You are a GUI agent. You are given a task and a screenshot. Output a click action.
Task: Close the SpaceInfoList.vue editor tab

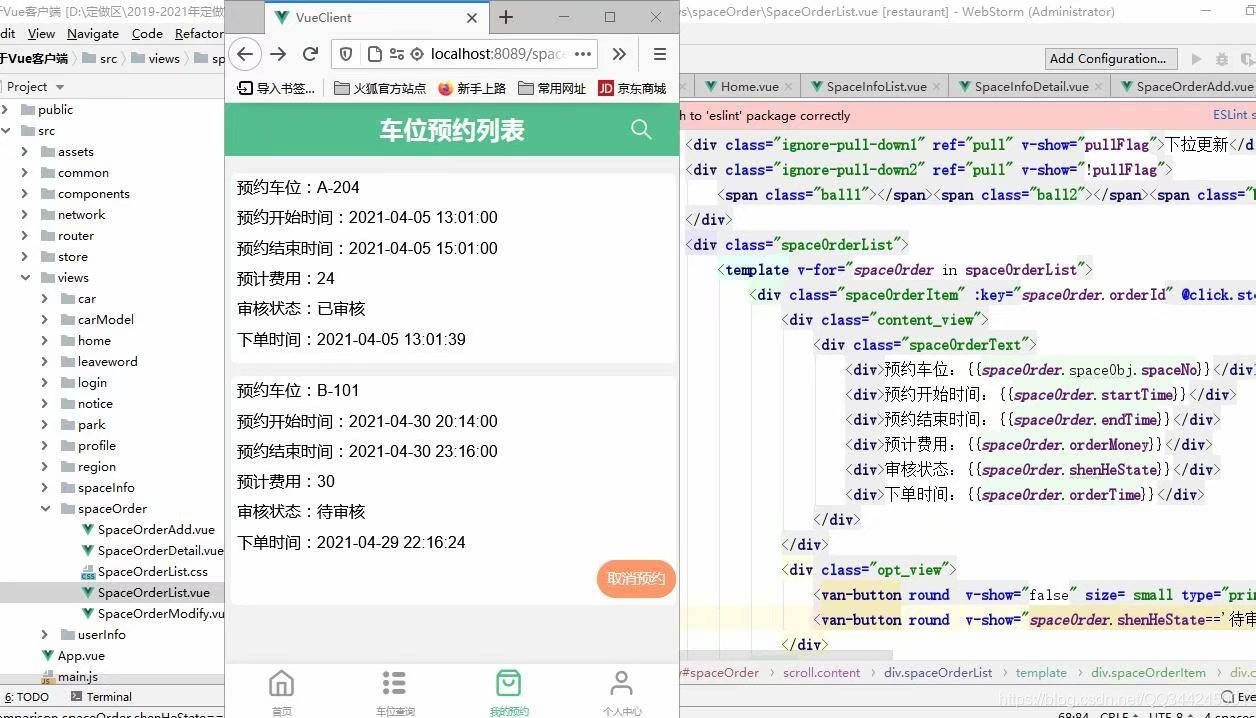coord(936,87)
